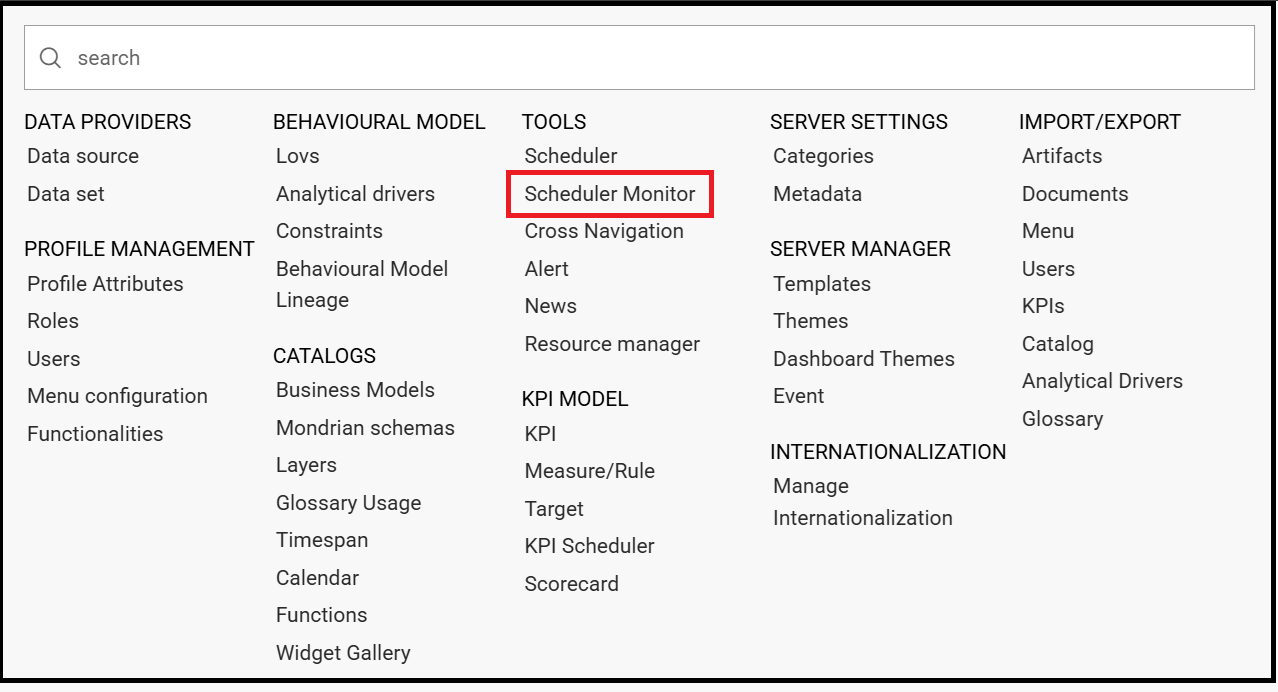
Task: Open Templates in Server Manager
Action: [x=822, y=284]
